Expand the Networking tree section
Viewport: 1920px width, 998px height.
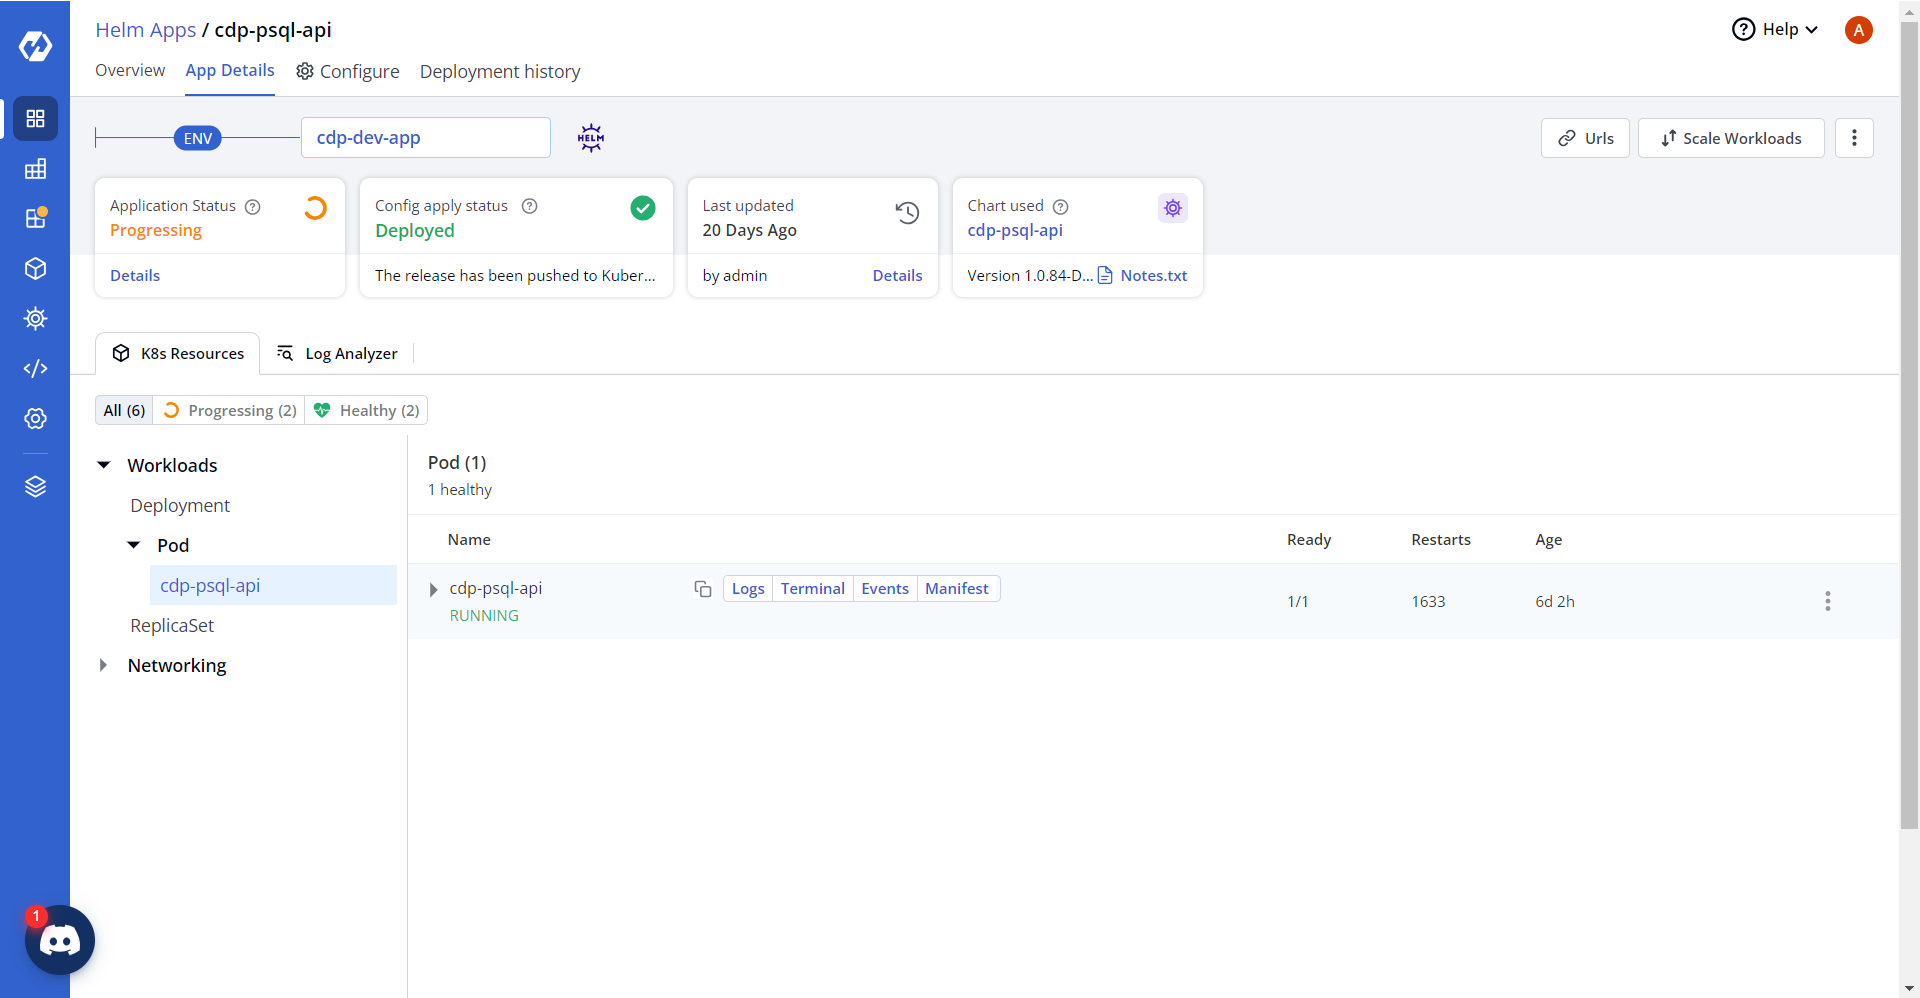tap(103, 665)
